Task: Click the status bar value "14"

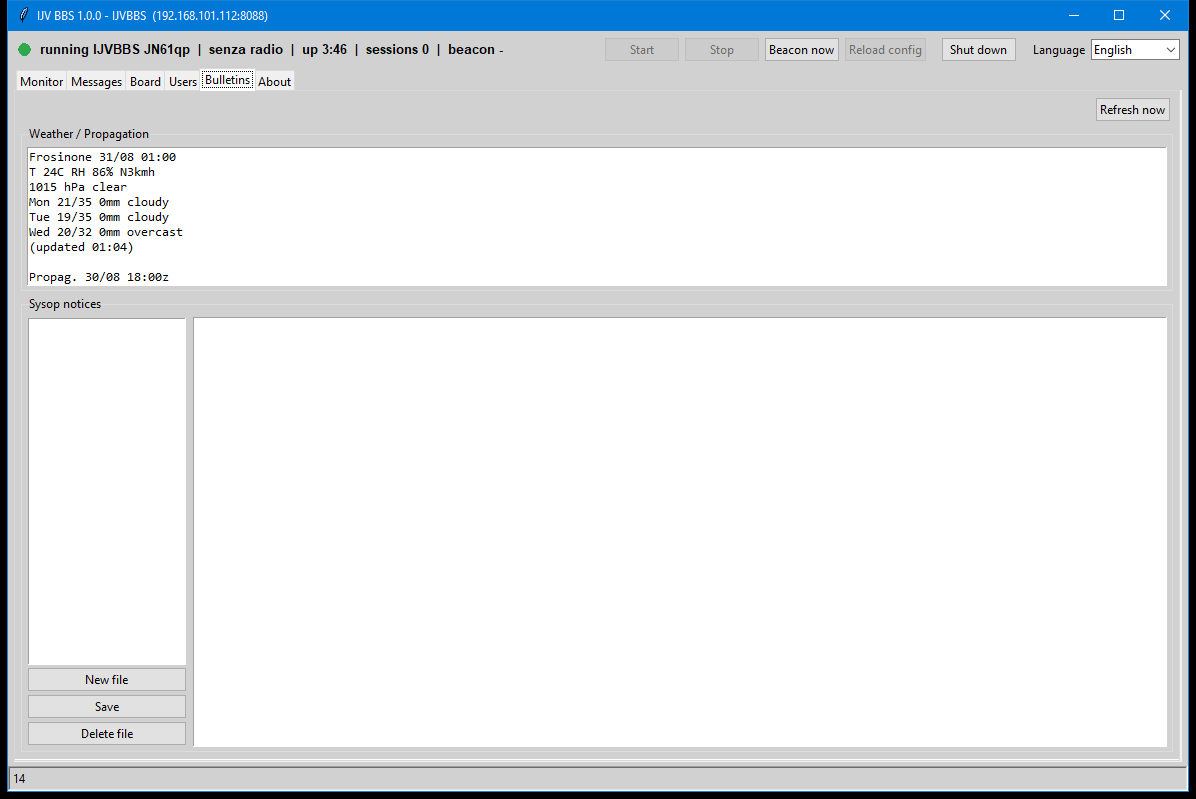Action: pyautogui.click(x=20, y=778)
